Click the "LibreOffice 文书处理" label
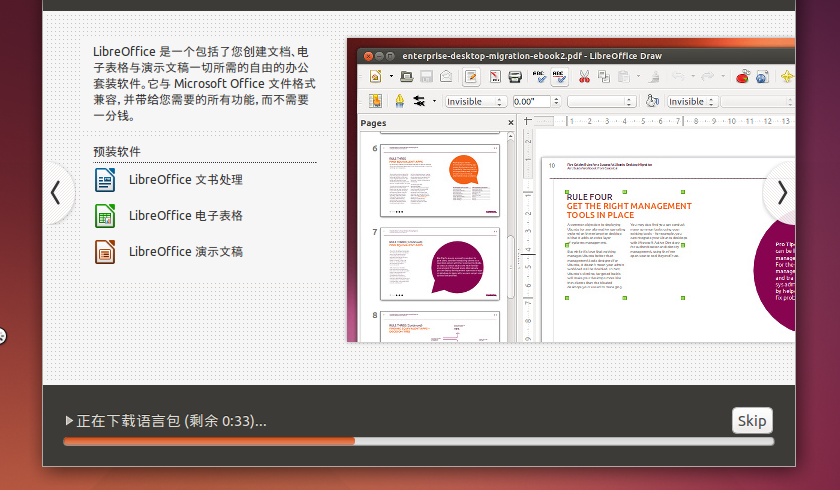 click(x=186, y=180)
